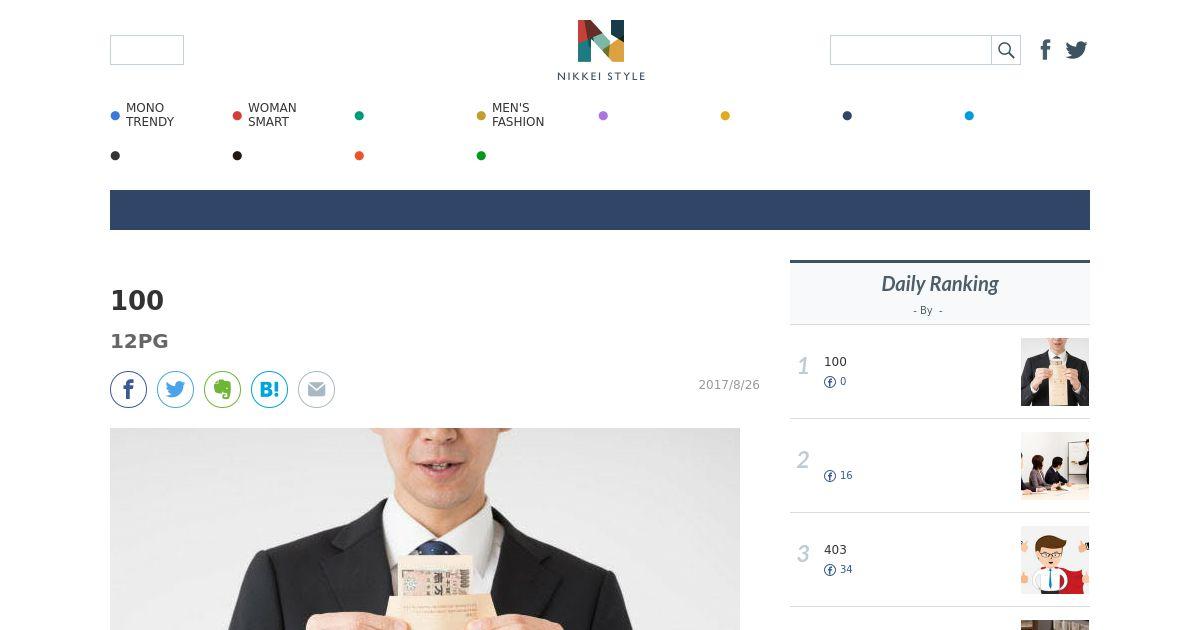Open ranking item 3 titled 403
The image size is (1200, 630).
(835, 550)
